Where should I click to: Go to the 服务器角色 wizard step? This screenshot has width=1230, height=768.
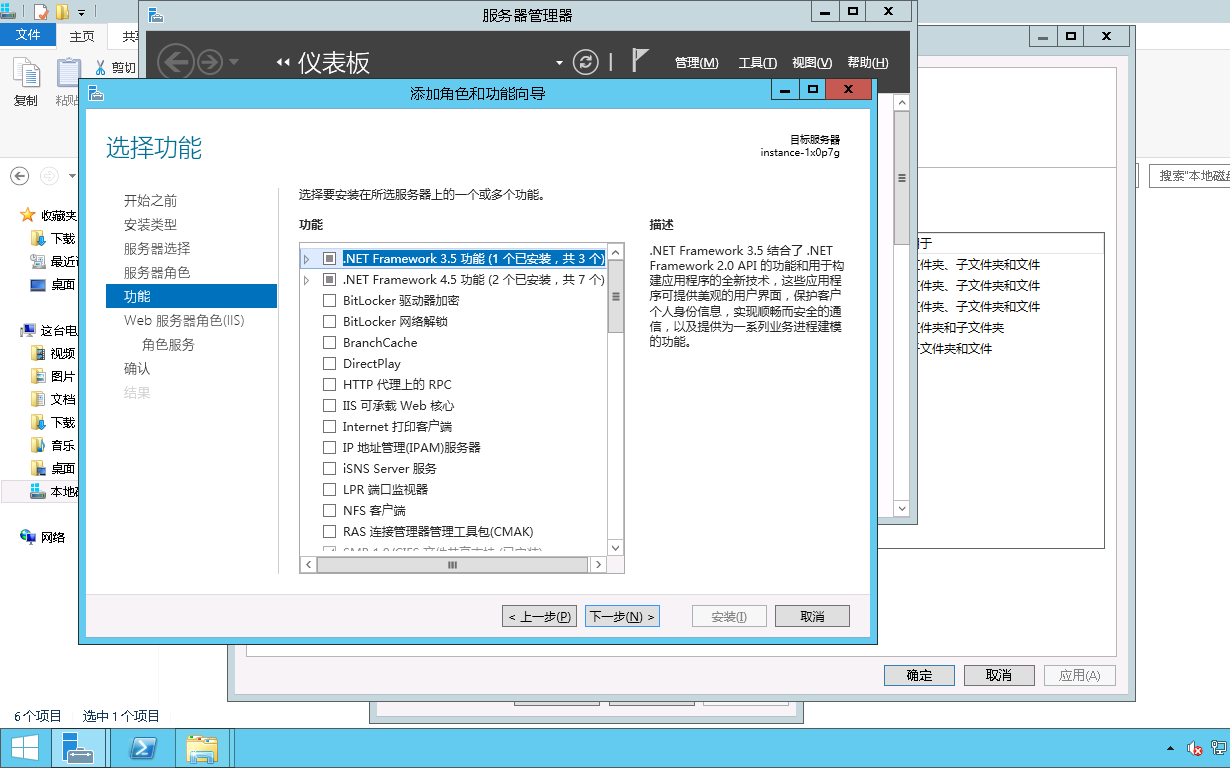157,272
